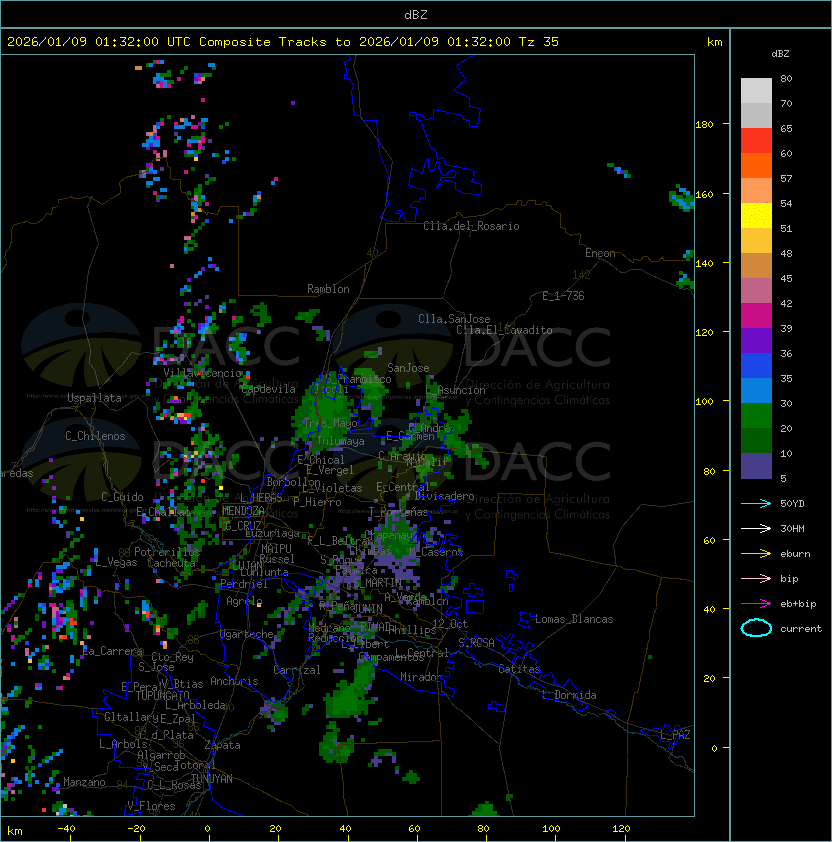Click the '50YD' legend label
Viewport: 832px width, 842px height.
click(x=792, y=504)
